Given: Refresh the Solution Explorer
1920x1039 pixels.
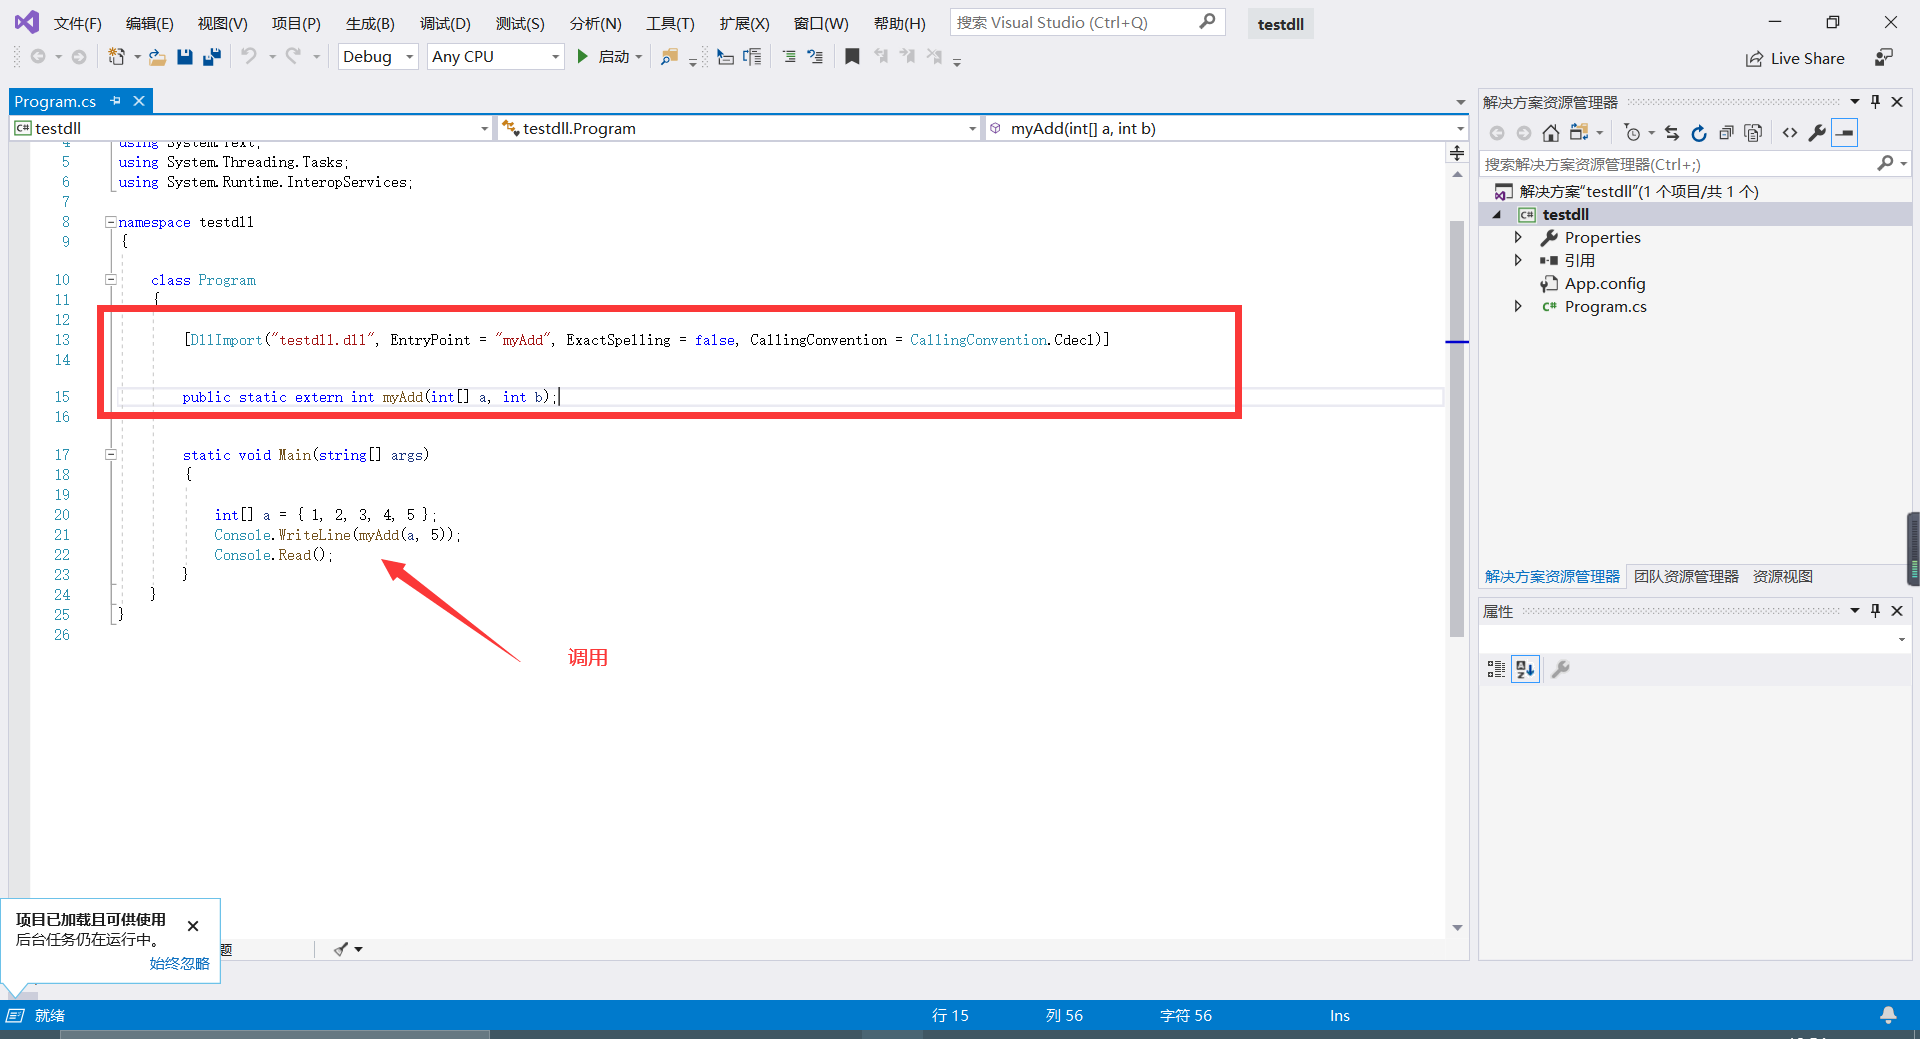Looking at the screenshot, I should click(1699, 133).
